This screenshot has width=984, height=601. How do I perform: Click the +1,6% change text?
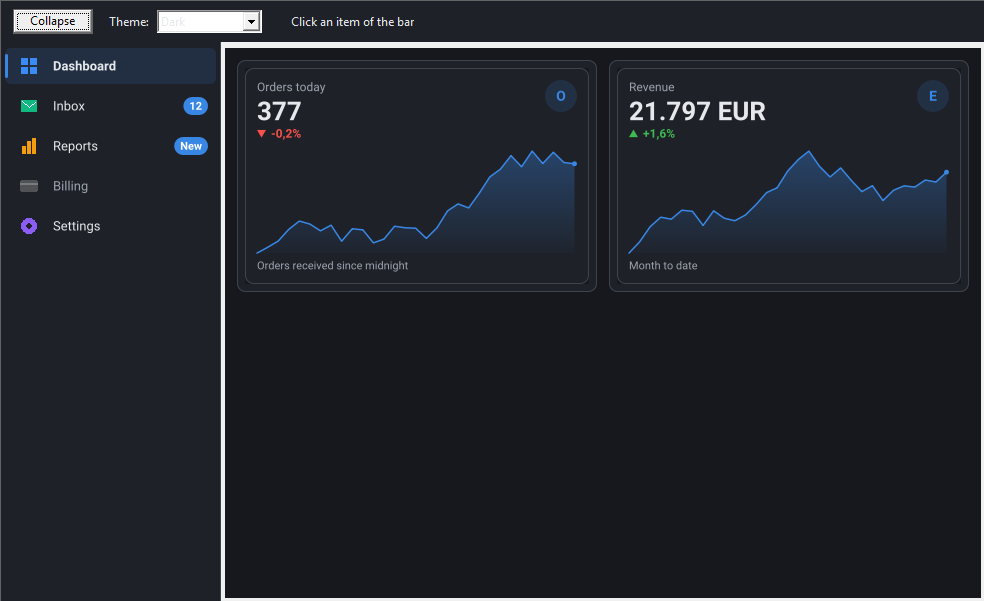pos(659,134)
